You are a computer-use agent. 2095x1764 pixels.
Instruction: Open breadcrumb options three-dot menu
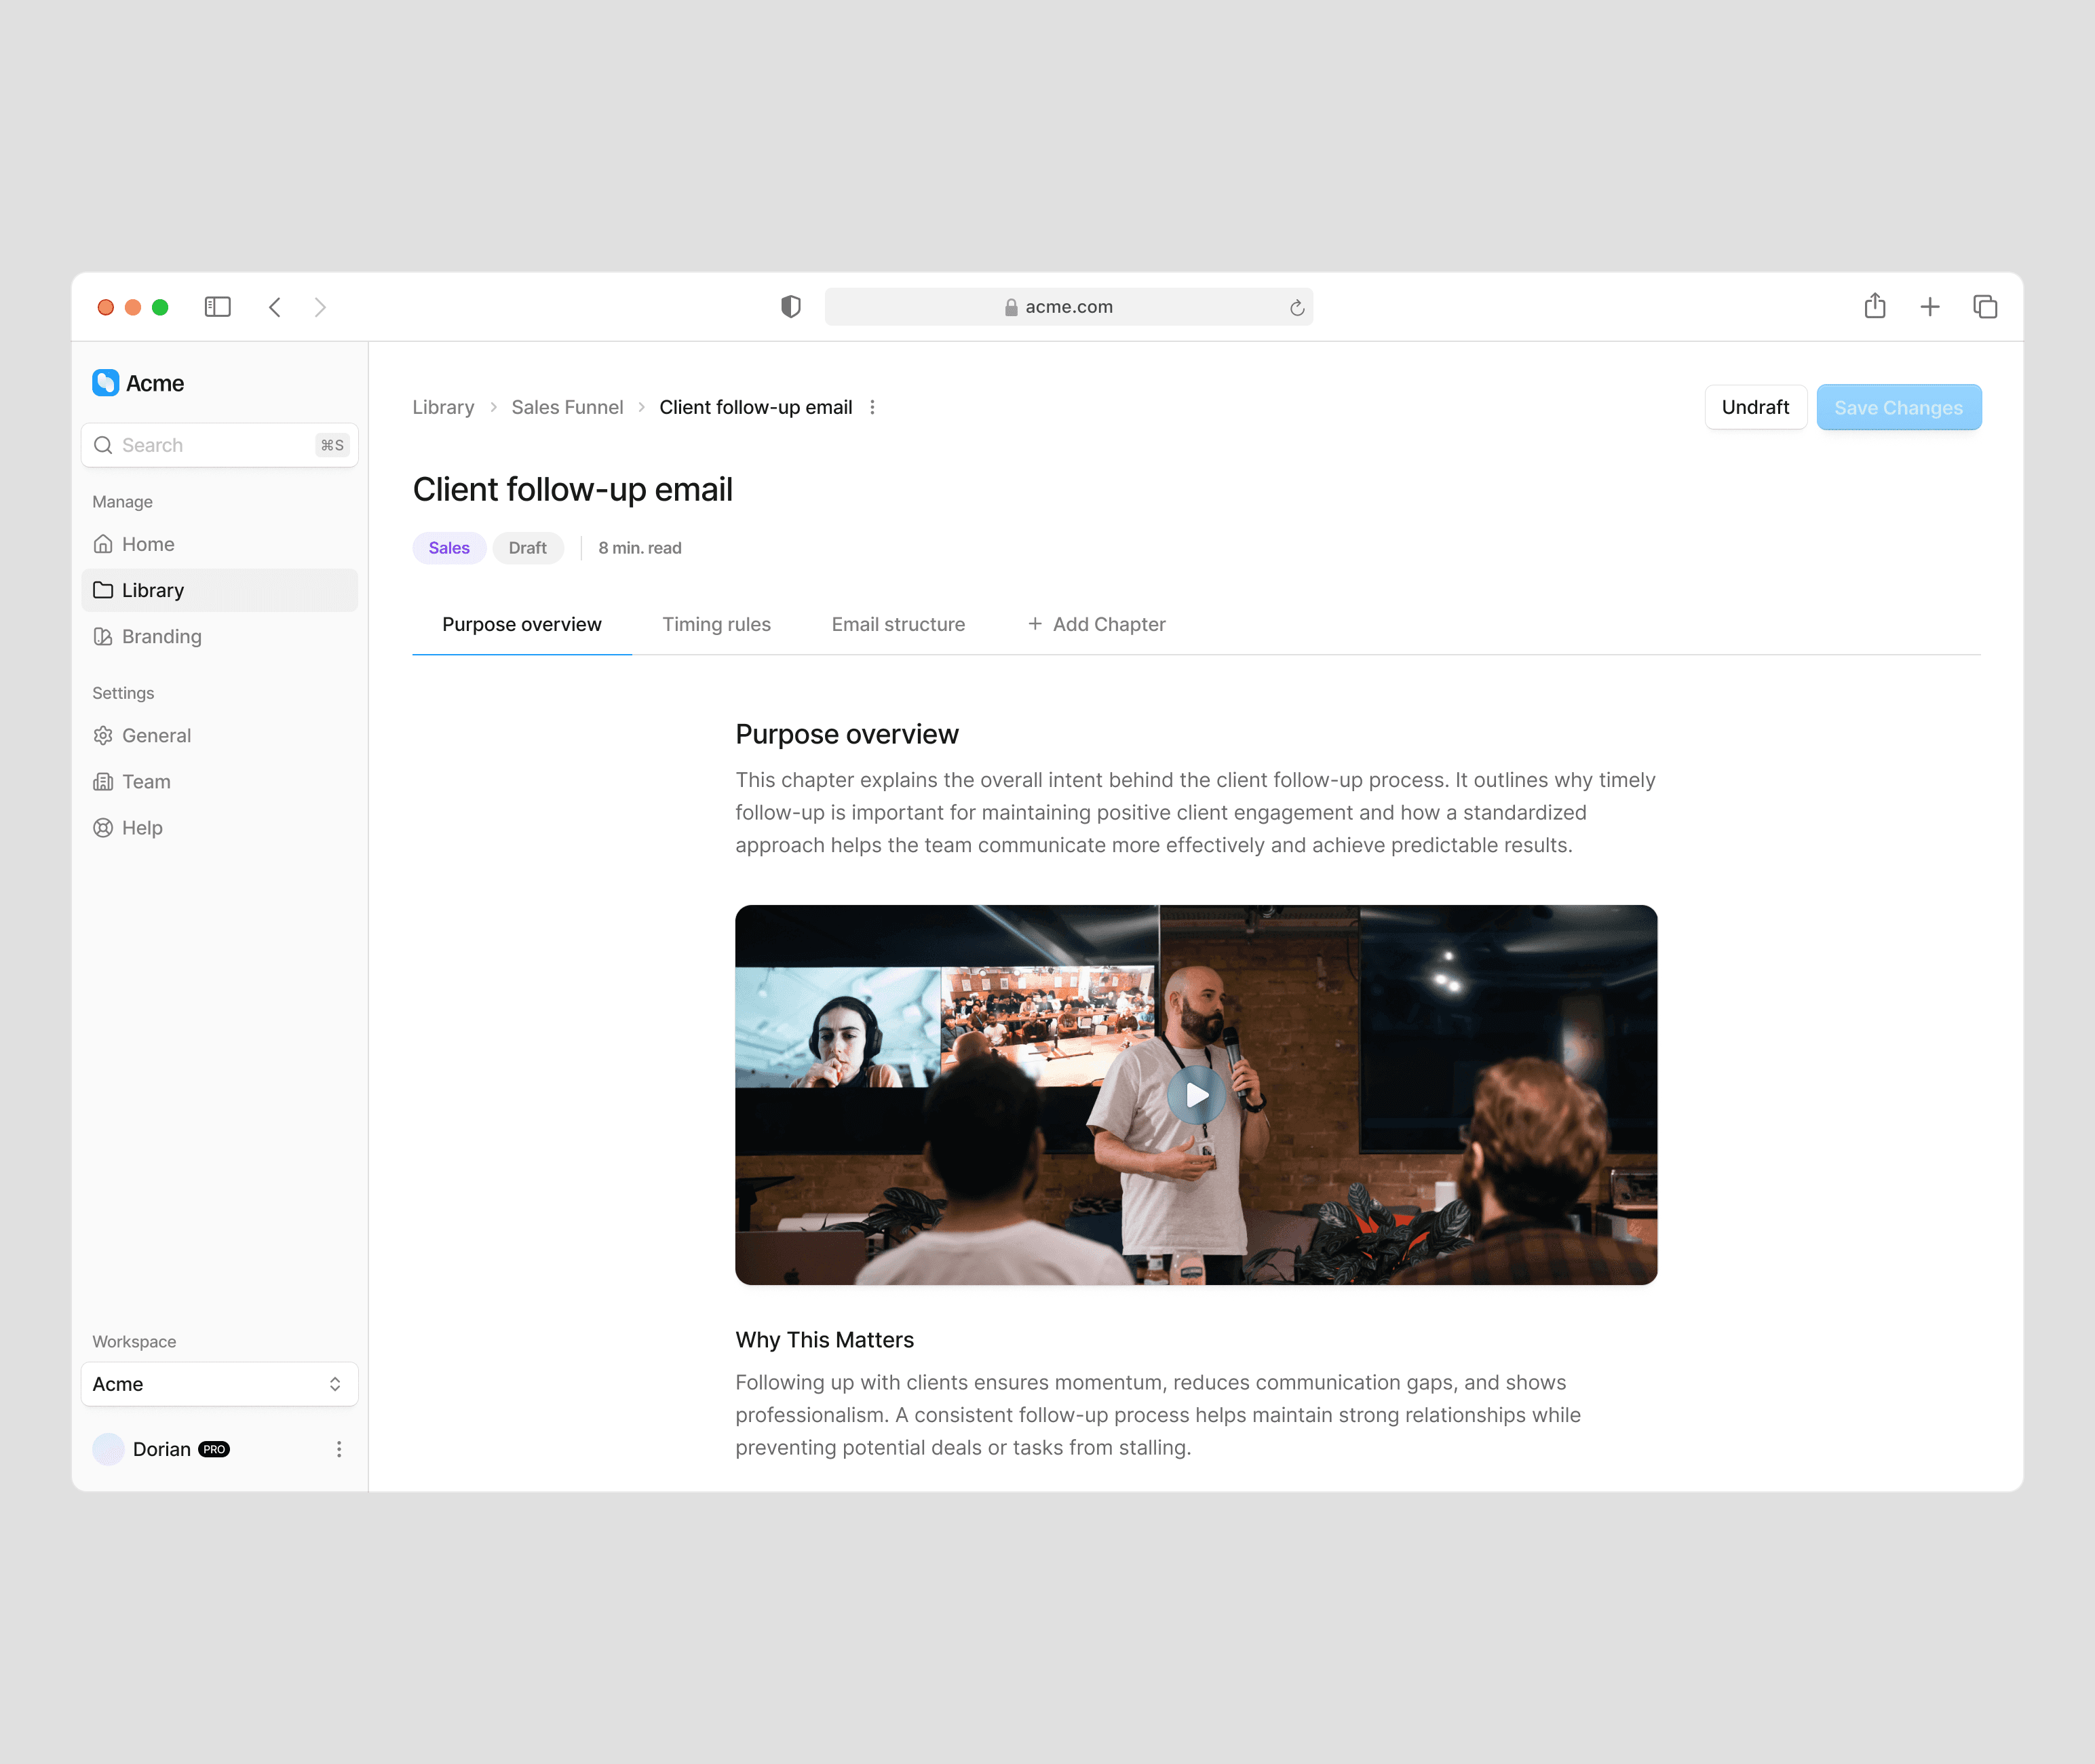pyautogui.click(x=872, y=407)
